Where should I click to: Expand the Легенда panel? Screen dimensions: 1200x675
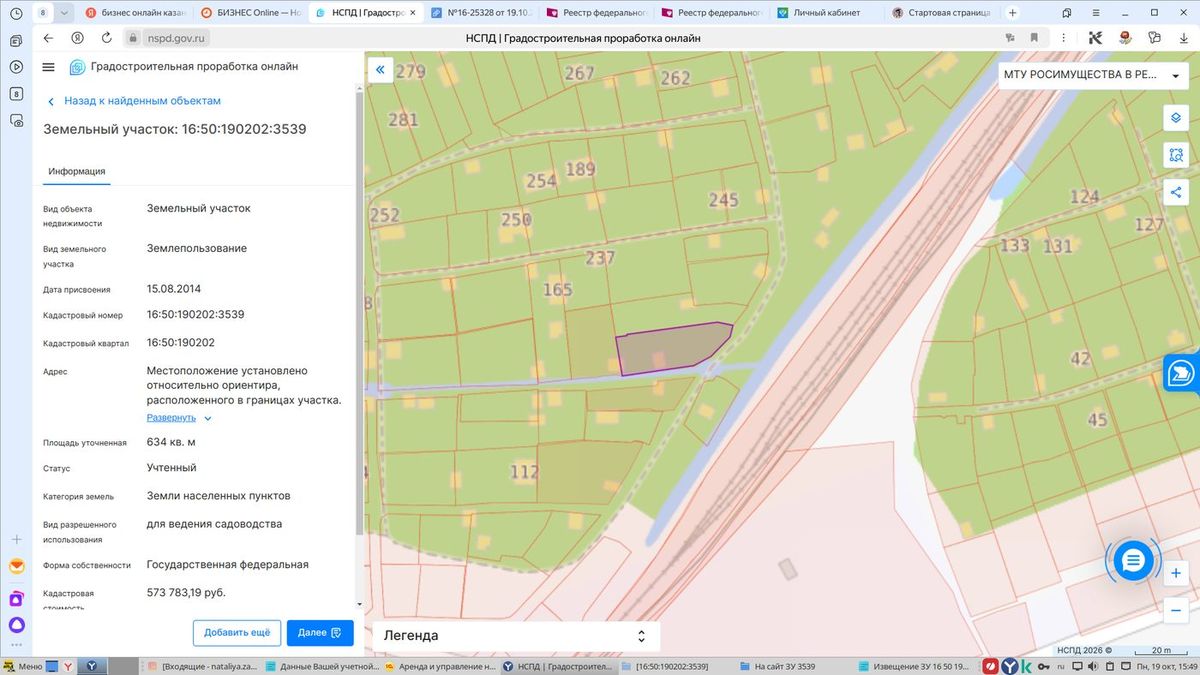pos(515,635)
